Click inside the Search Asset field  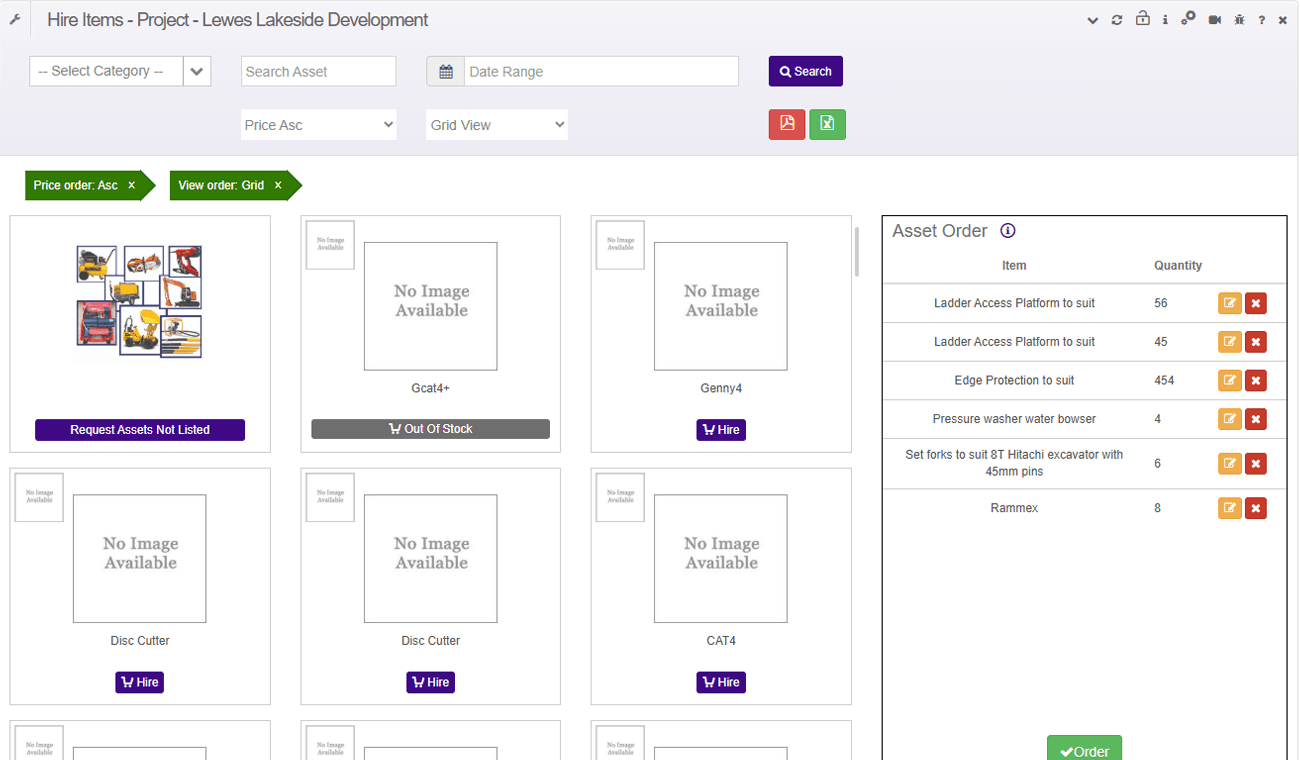point(318,71)
